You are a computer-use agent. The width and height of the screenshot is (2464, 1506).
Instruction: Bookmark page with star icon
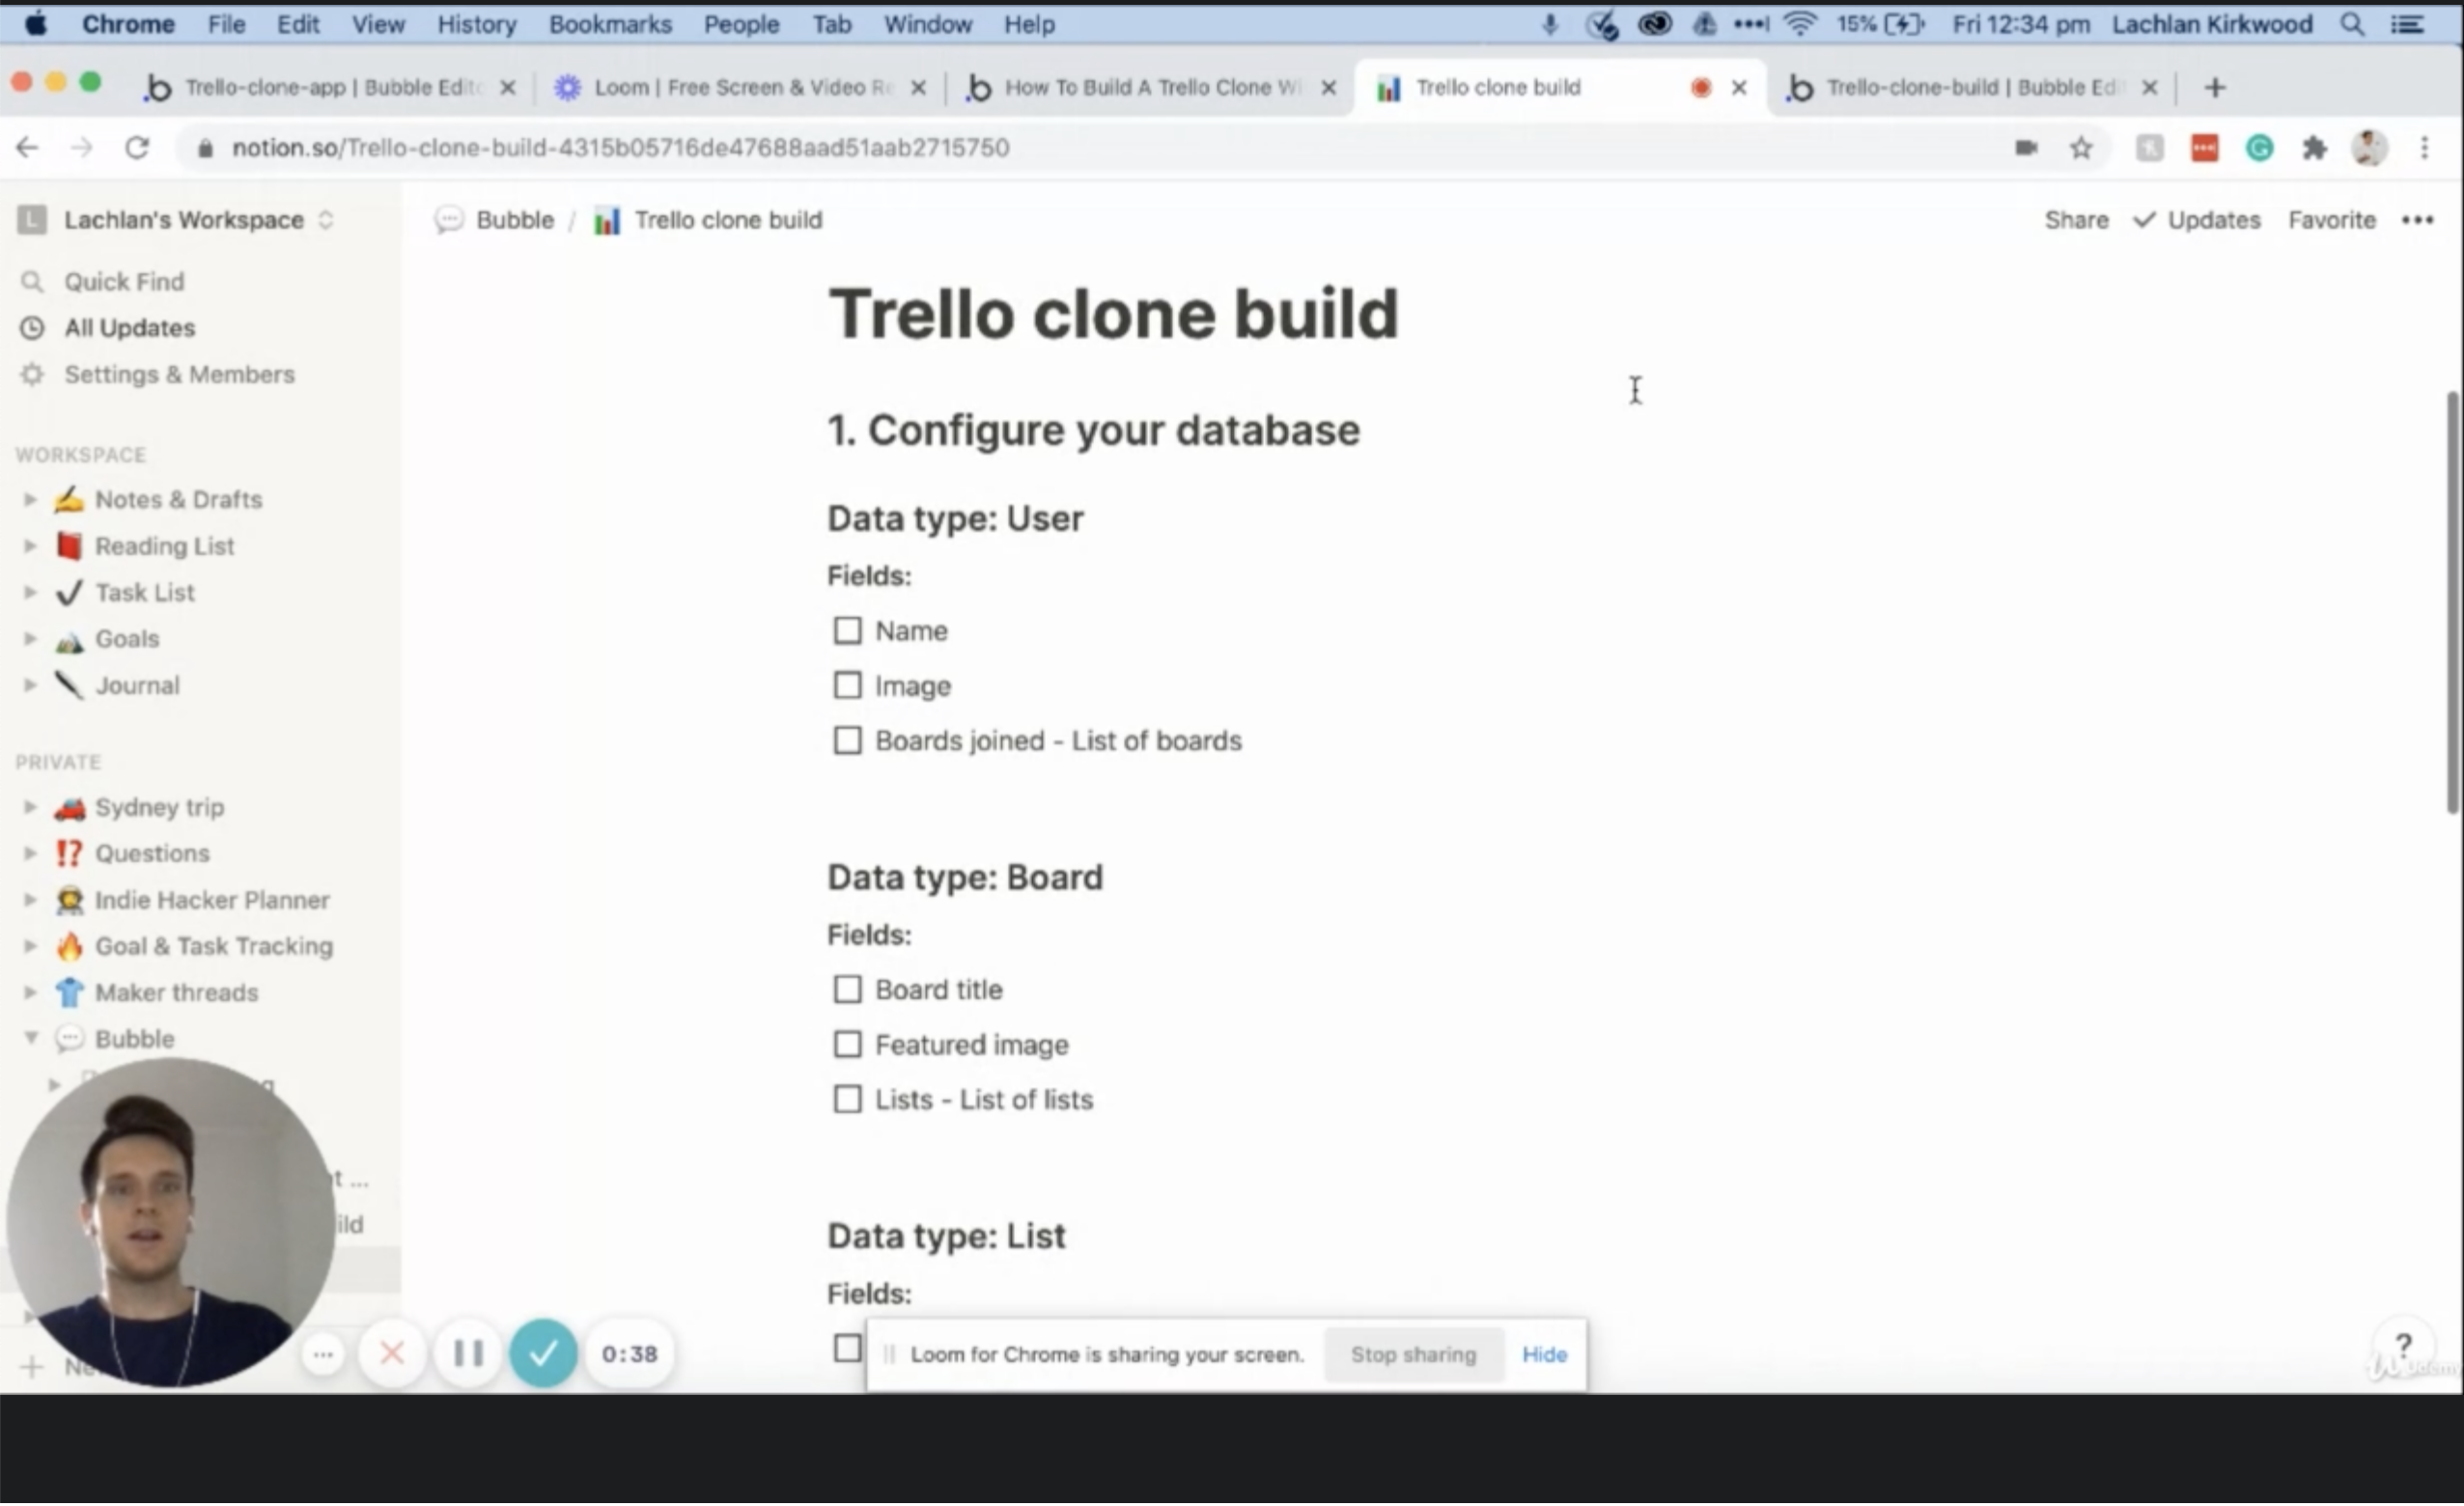2082,148
